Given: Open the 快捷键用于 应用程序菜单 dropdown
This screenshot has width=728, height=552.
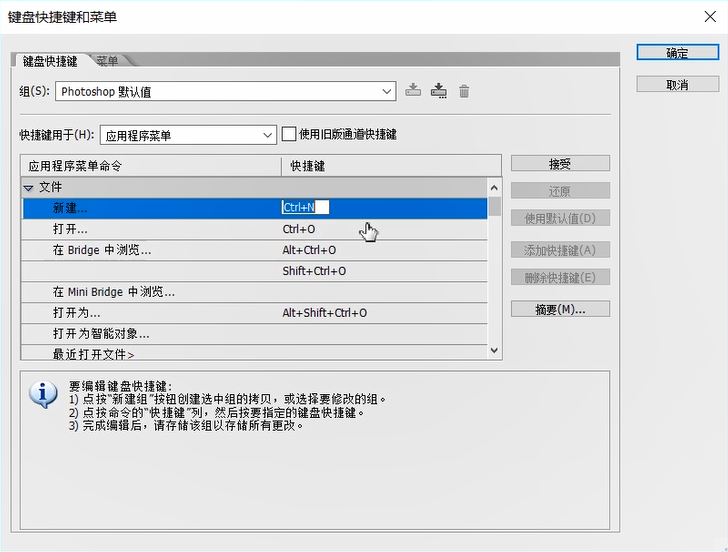Looking at the screenshot, I should click(x=188, y=135).
